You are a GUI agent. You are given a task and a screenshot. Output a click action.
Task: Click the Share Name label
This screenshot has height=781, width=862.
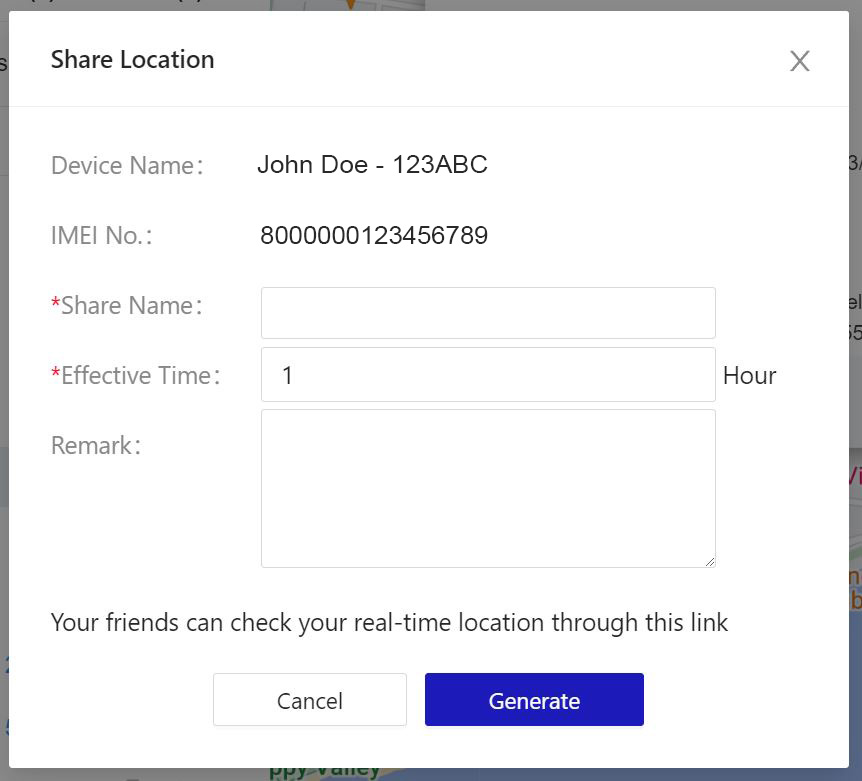coord(132,306)
